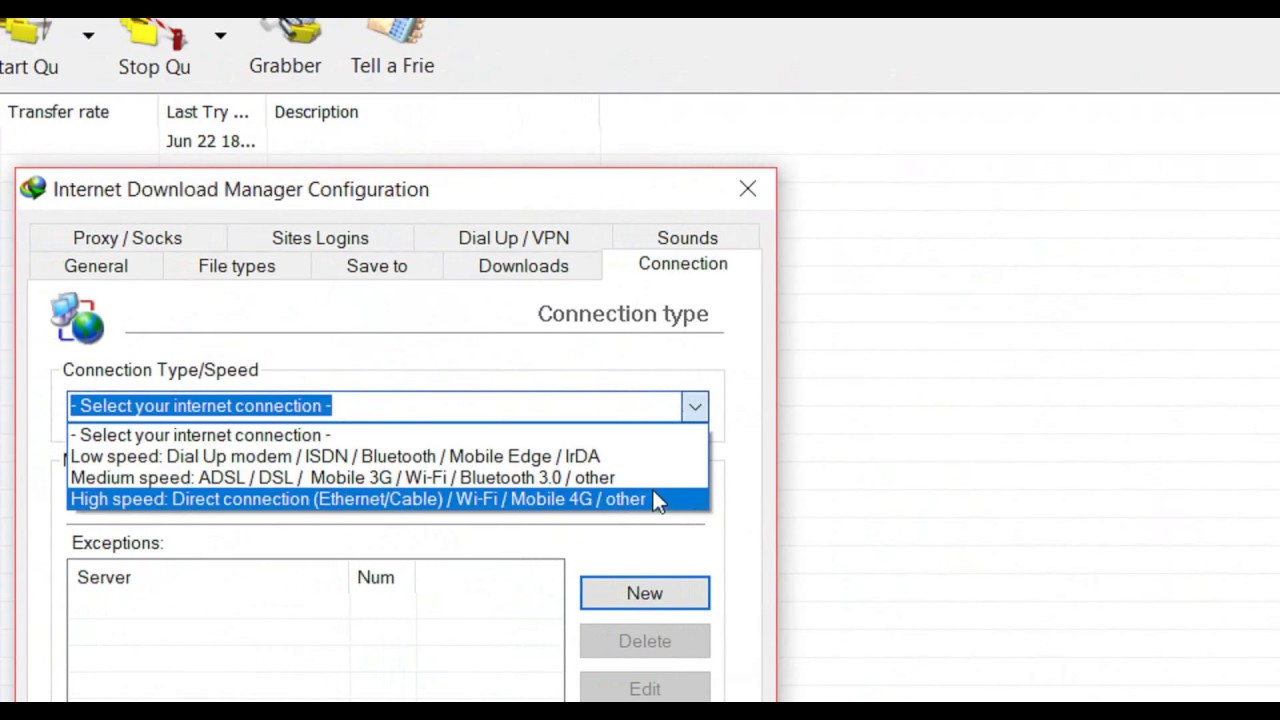Viewport: 1280px width, 720px height.
Task: Click the New exception button
Action: click(645, 593)
